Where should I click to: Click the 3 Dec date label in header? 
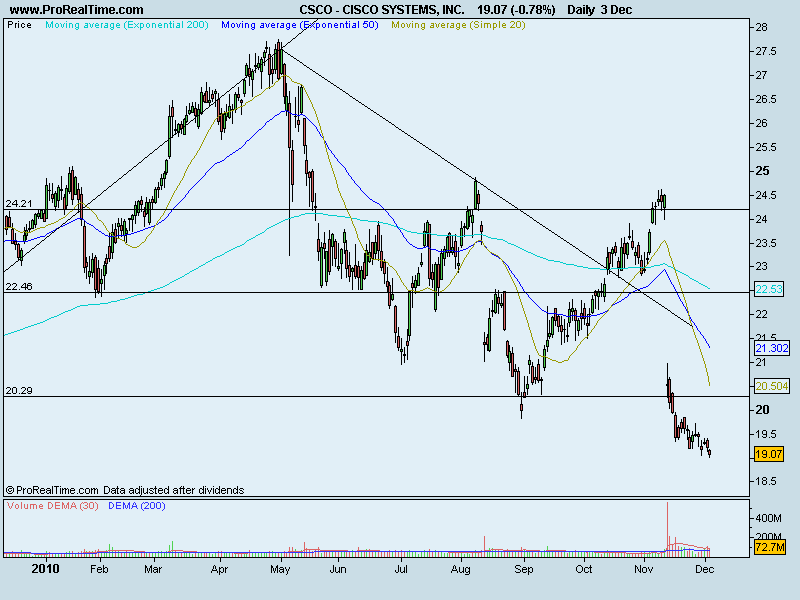pyautogui.click(x=616, y=10)
